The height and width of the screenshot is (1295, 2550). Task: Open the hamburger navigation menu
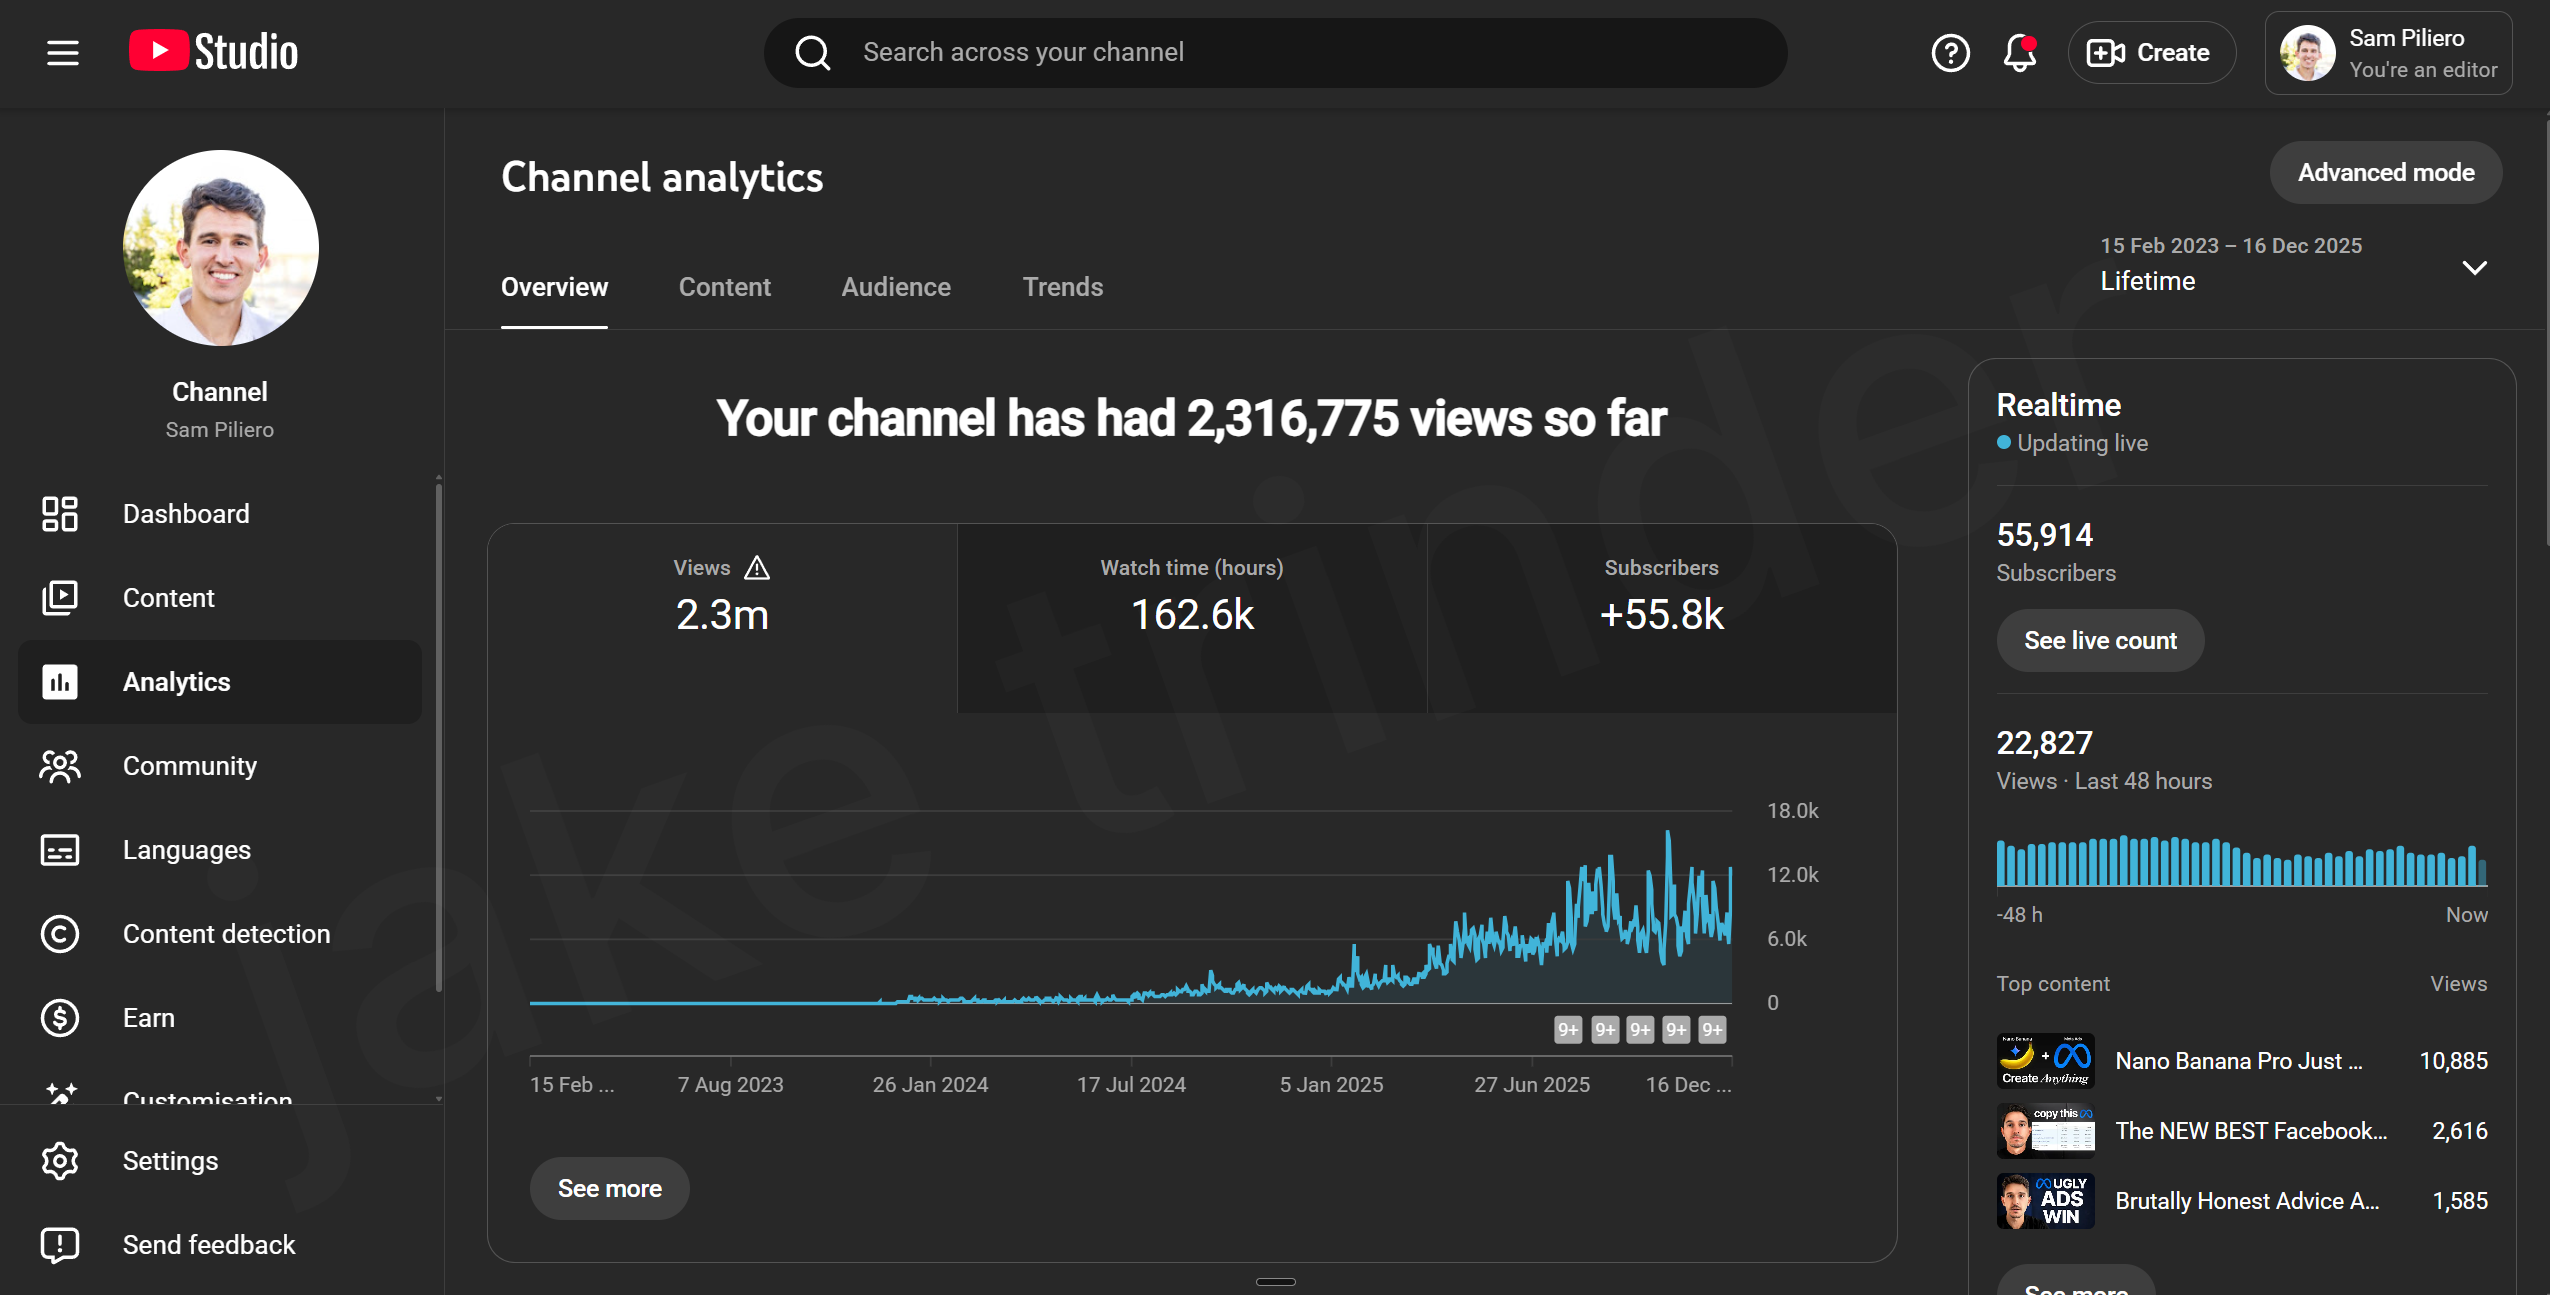point(62,53)
